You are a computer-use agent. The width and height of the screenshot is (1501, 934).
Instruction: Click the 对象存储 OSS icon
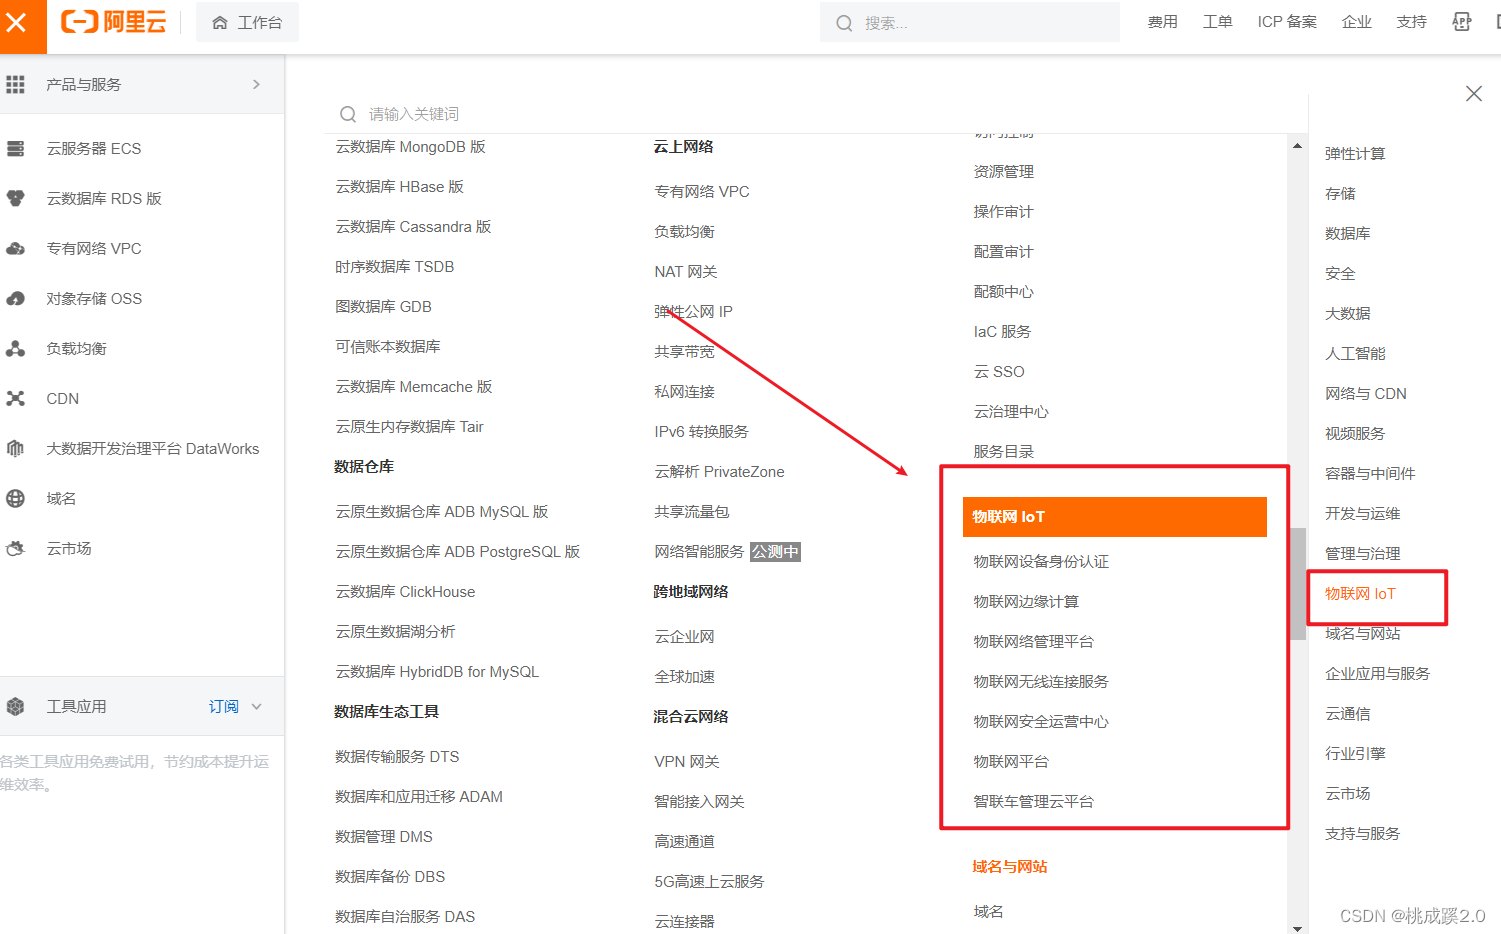pyautogui.click(x=15, y=299)
